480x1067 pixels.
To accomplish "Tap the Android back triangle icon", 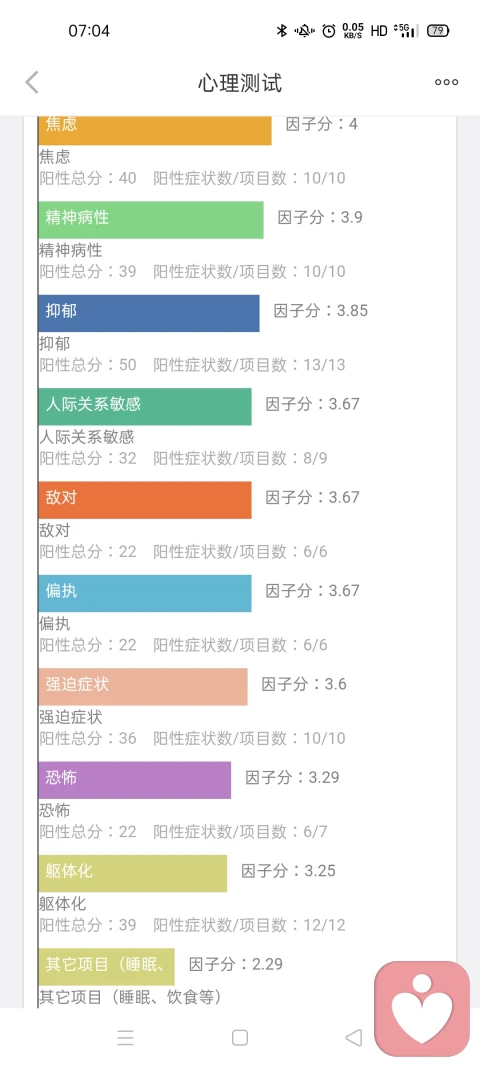I will pyautogui.click(x=353, y=1037).
